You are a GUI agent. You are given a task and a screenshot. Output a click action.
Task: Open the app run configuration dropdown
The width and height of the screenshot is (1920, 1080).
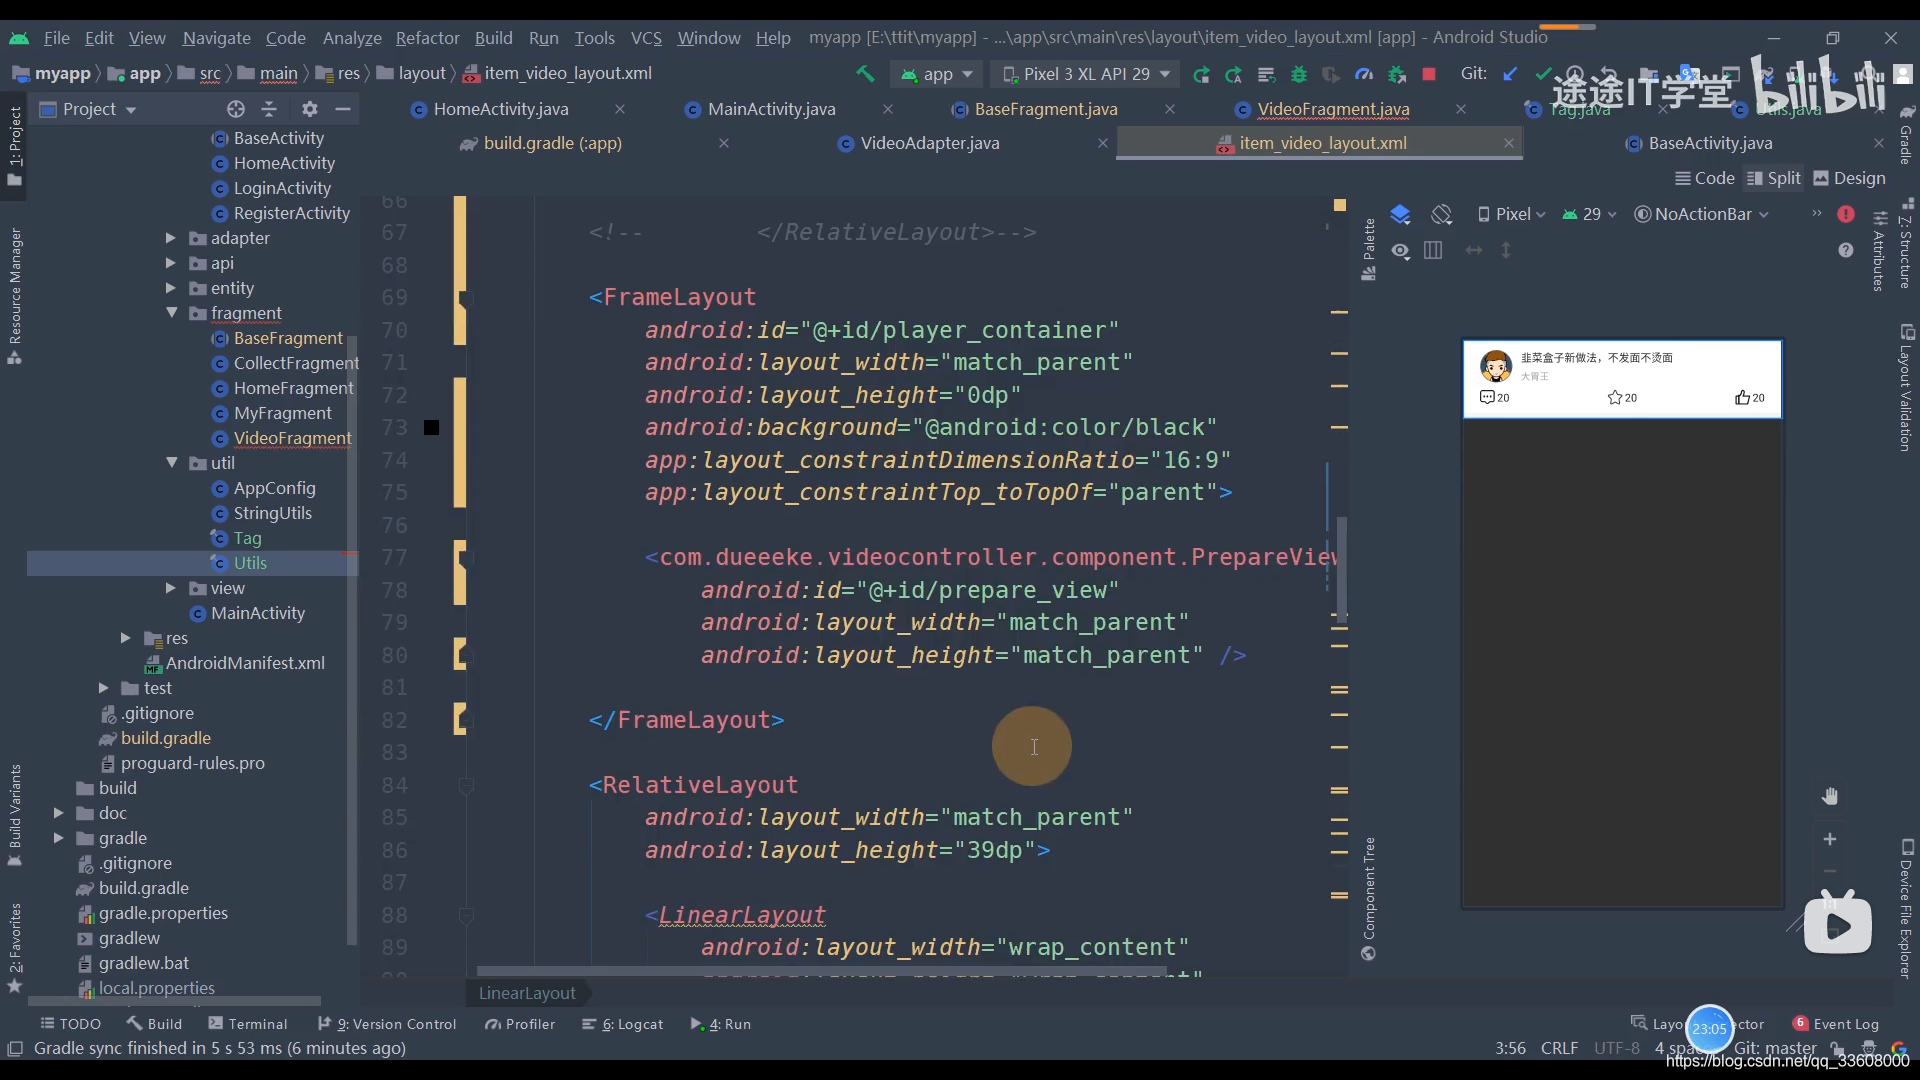click(937, 74)
